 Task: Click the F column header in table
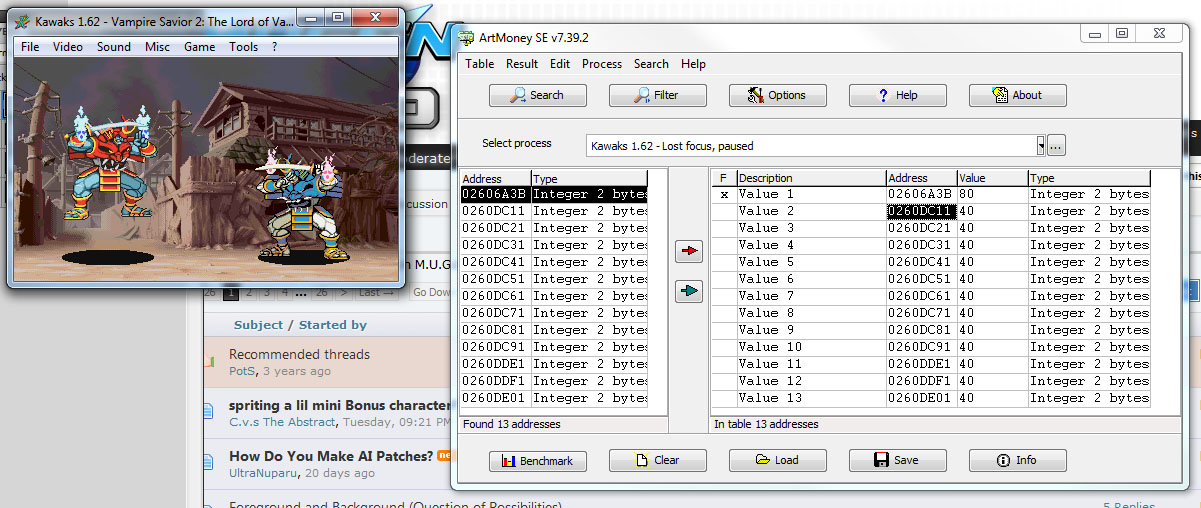pyautogui.click(x=724, y=178)
